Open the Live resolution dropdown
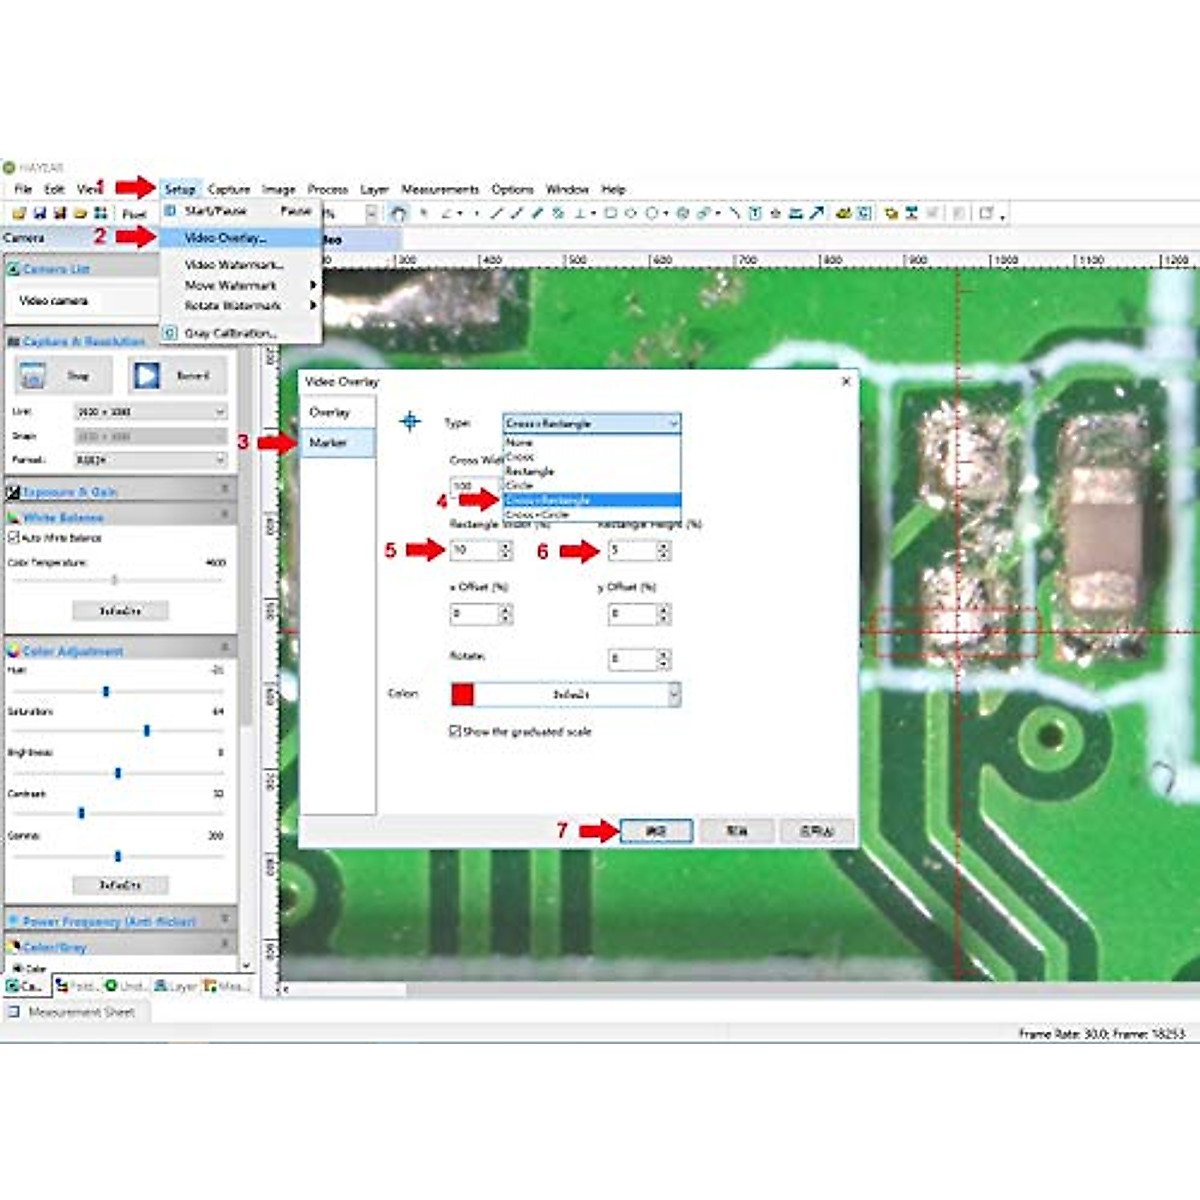 tap(150, 412)
